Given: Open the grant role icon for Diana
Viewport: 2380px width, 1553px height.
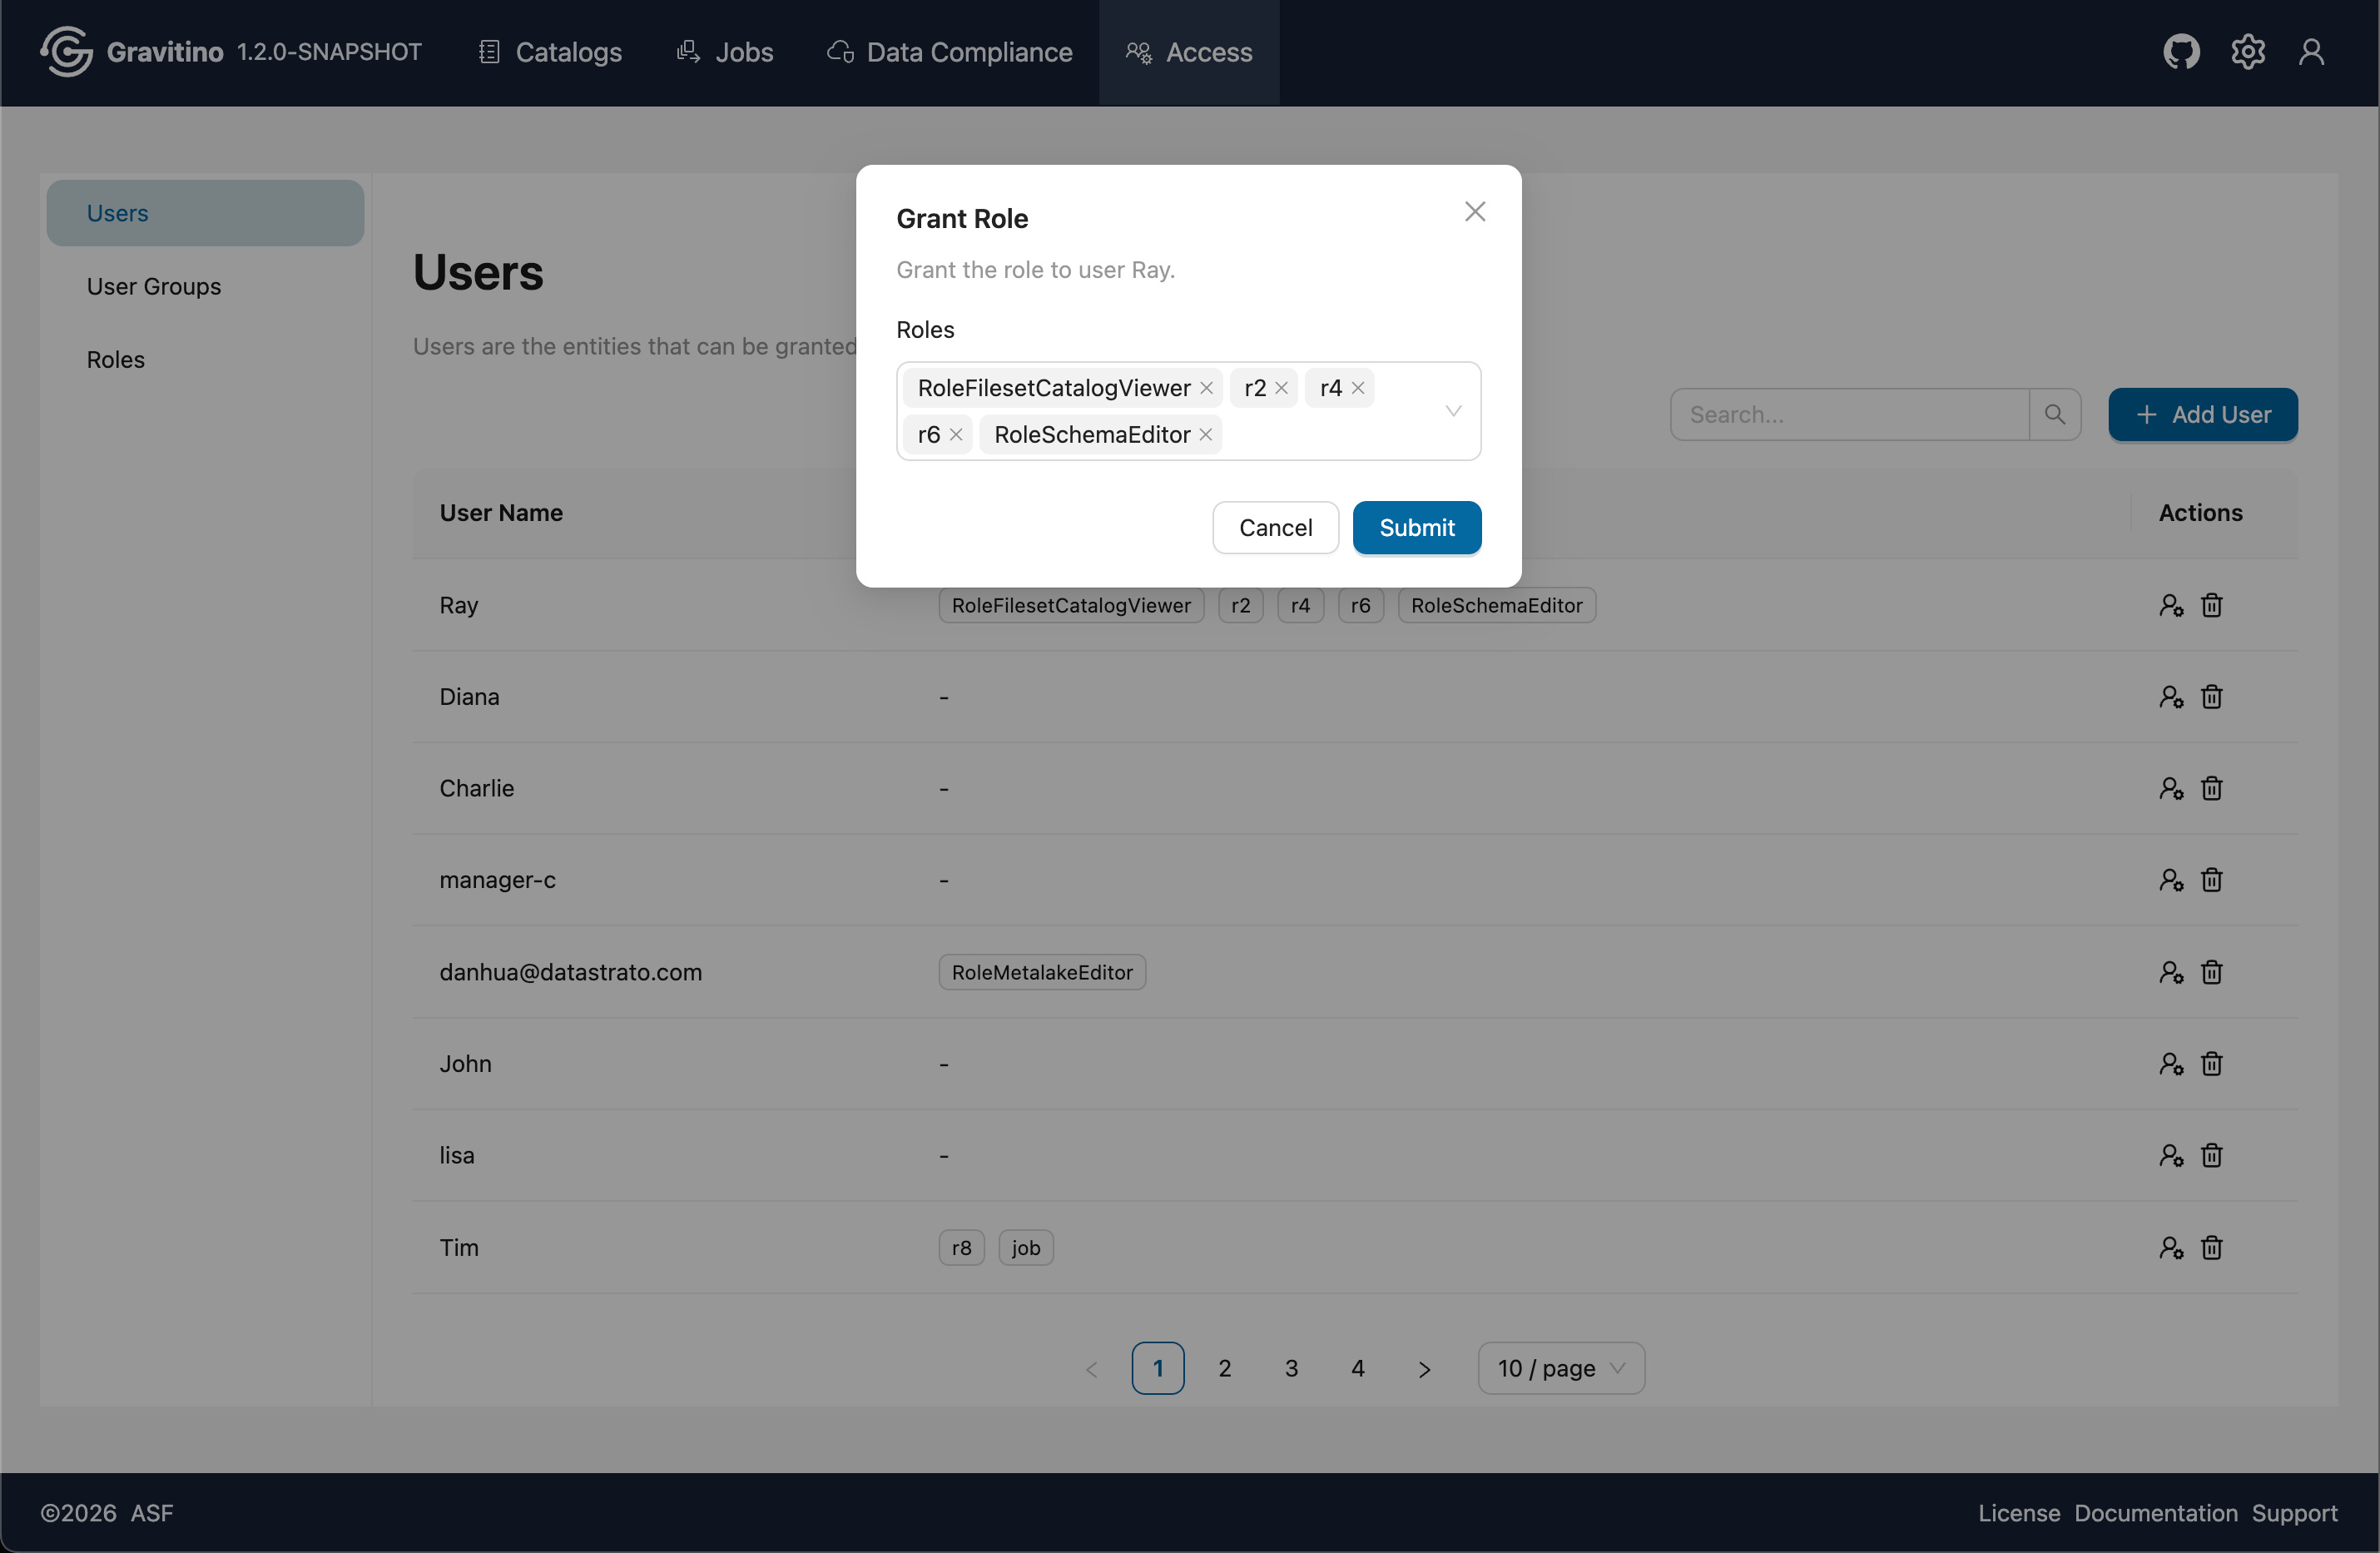Looking at the screenshot, I should 2170,696.
